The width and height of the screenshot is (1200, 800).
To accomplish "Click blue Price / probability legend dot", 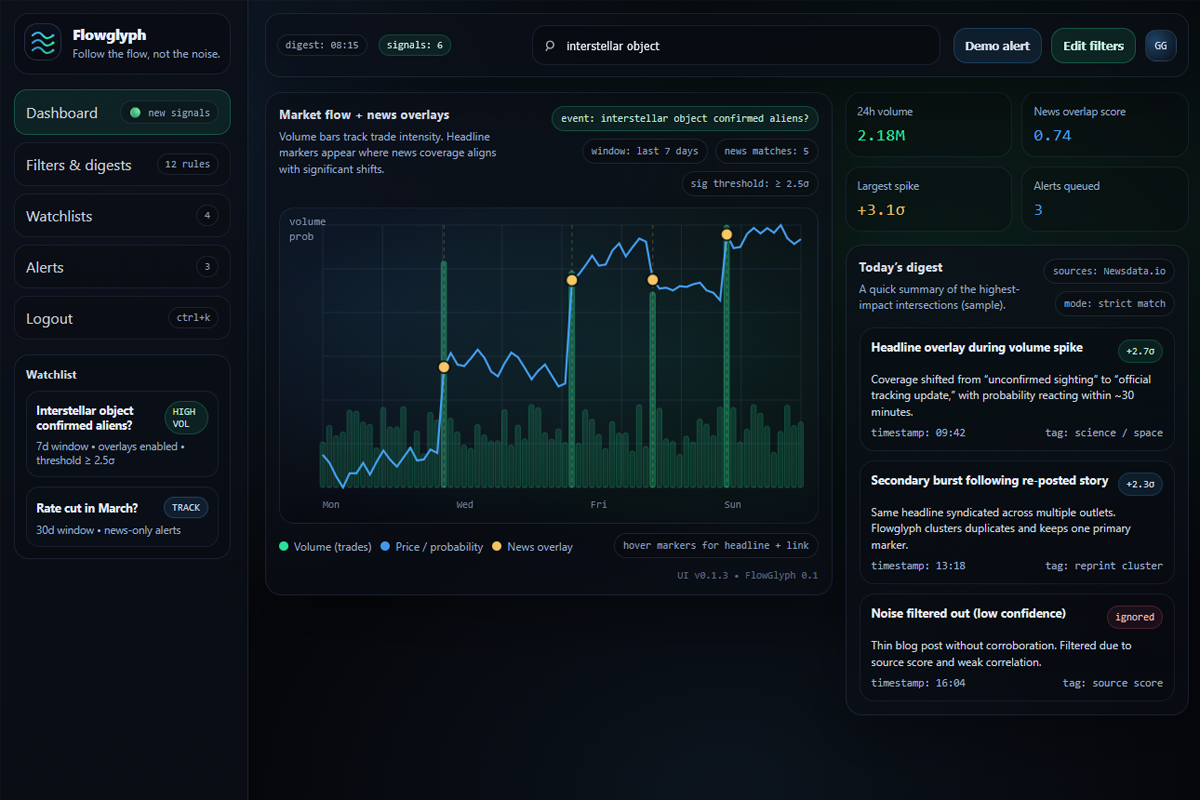I will [x=386, y=547].
